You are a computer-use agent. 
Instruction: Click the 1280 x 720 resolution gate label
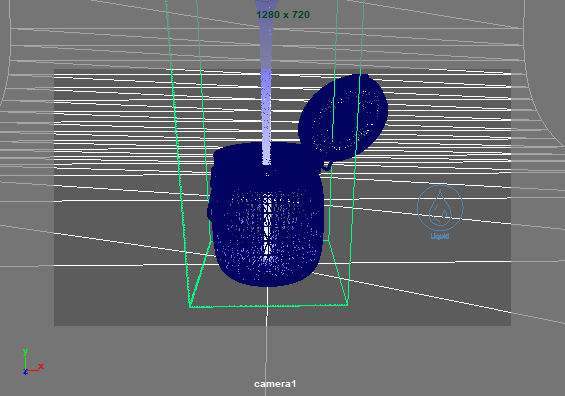(283, 15)
